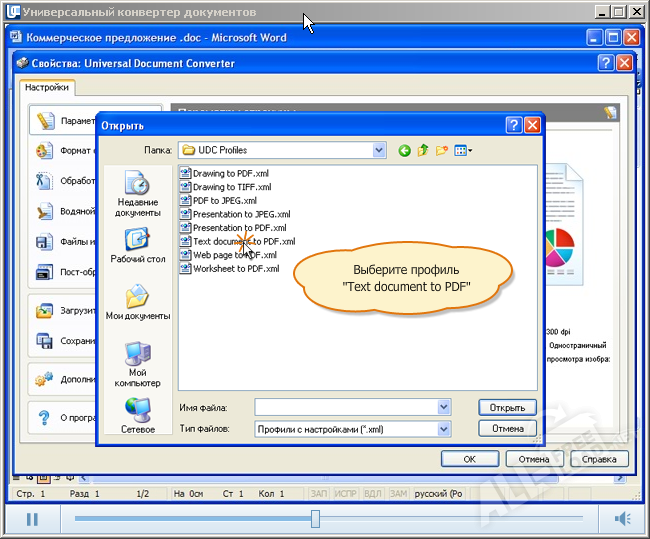
Task: Click the video progress slider handle
Action: [x=315, y=518]
